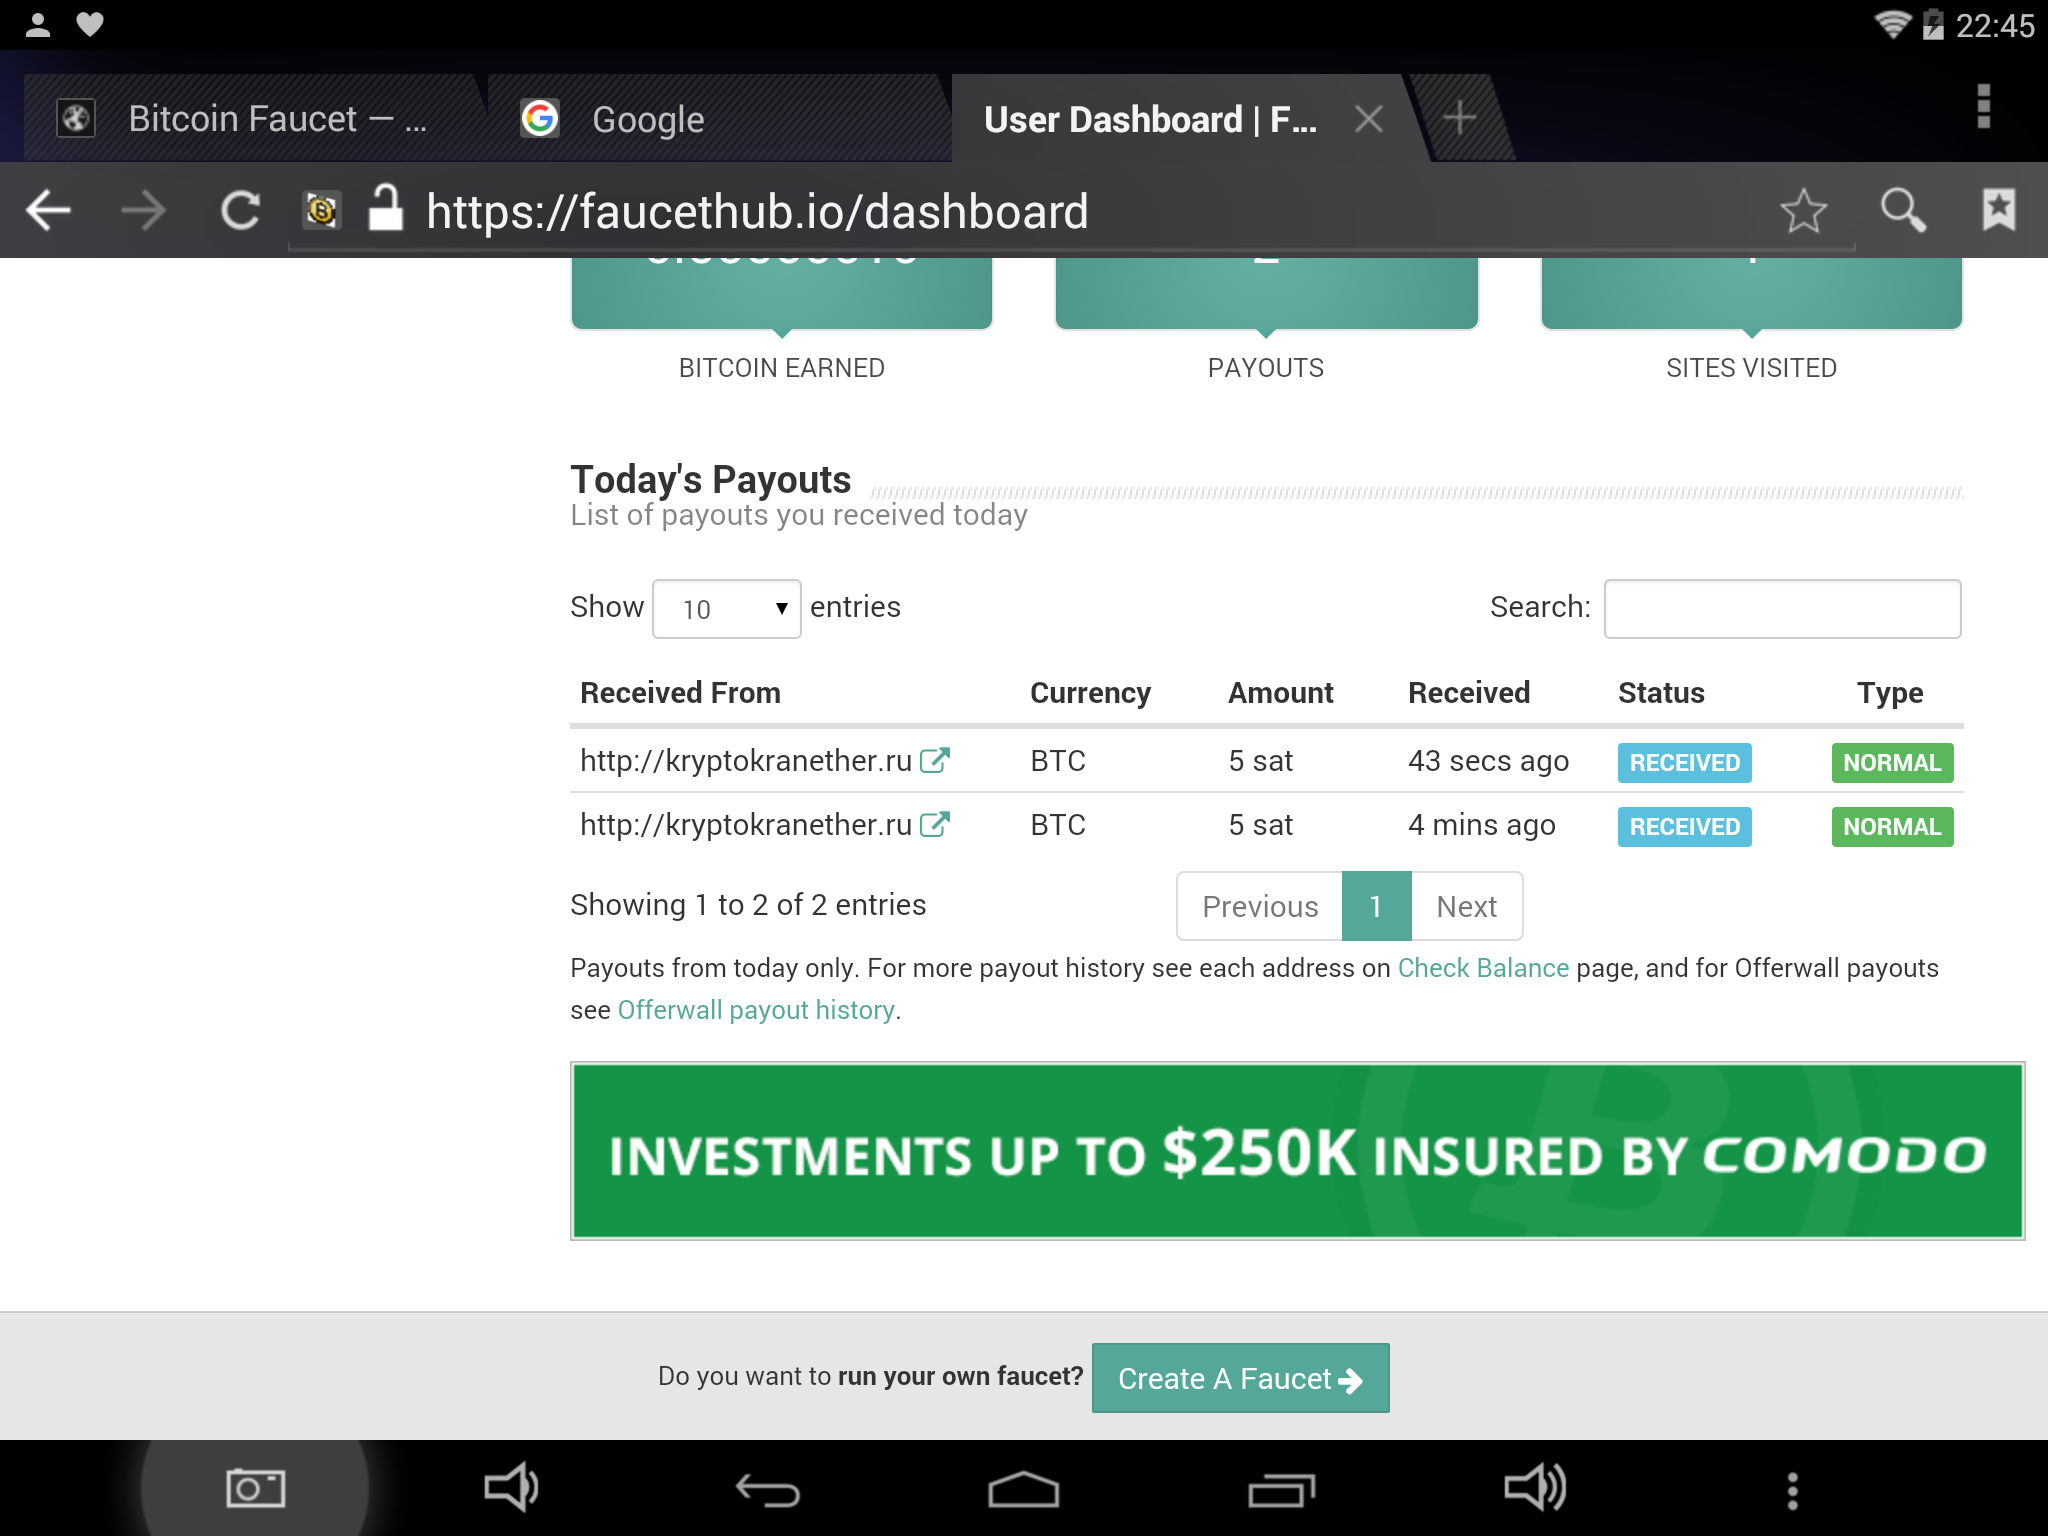Close the User Dashboard tab
The height and width of the screenshot is (1536, 2048).
[x=1368, y=119]
